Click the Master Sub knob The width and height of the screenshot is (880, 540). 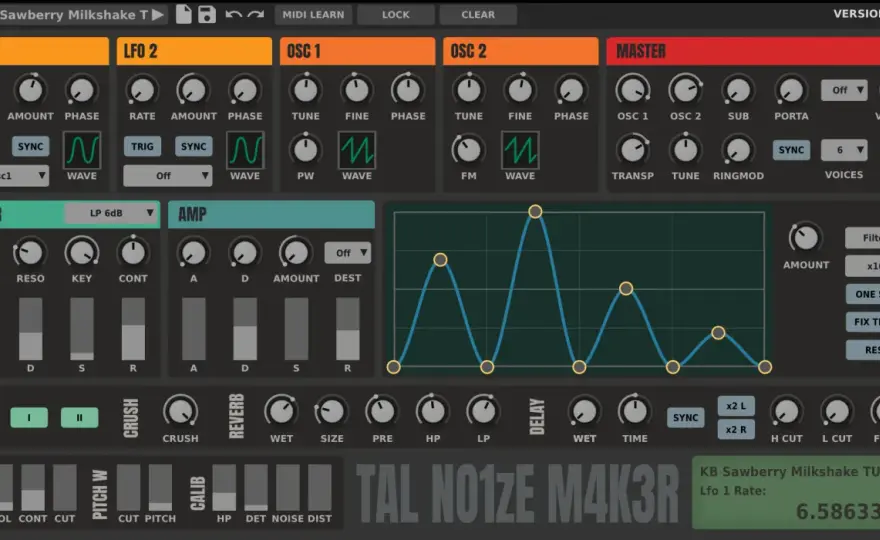[x=738, y=90]
